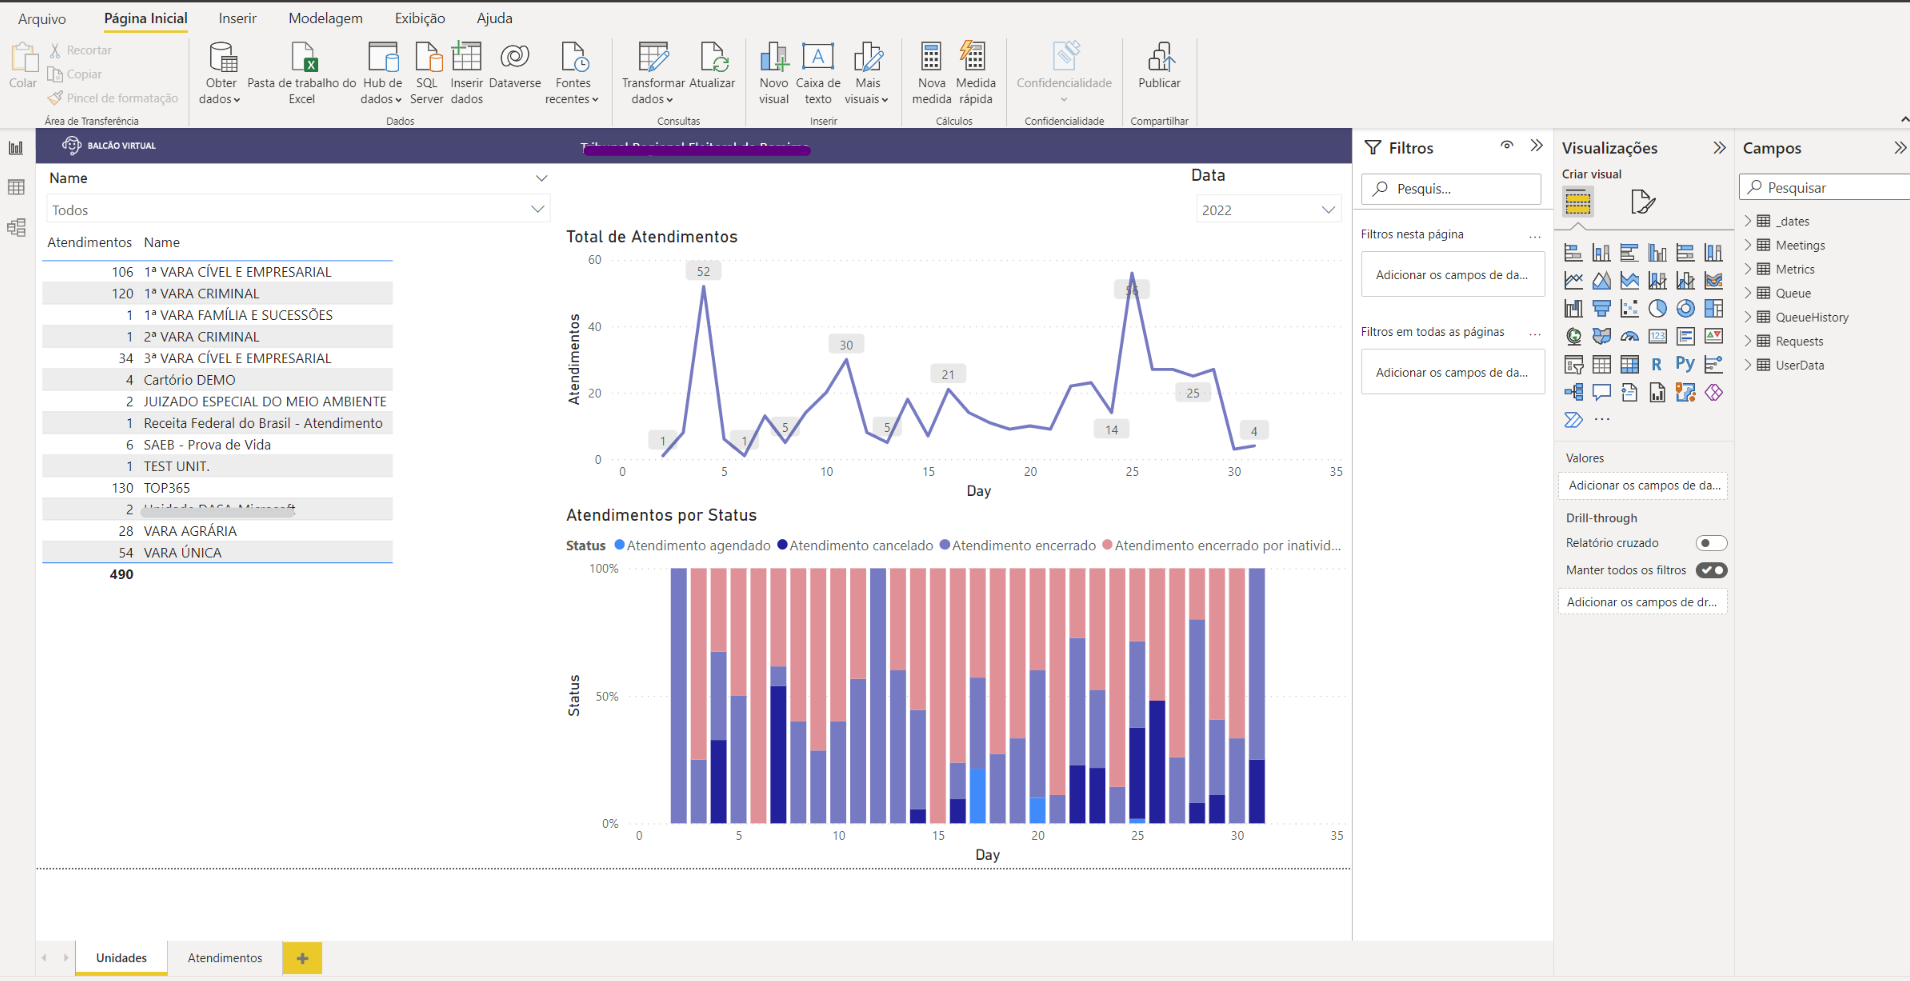
Task: Select the decomposition tree visual
Action: tap(1573, 392)
